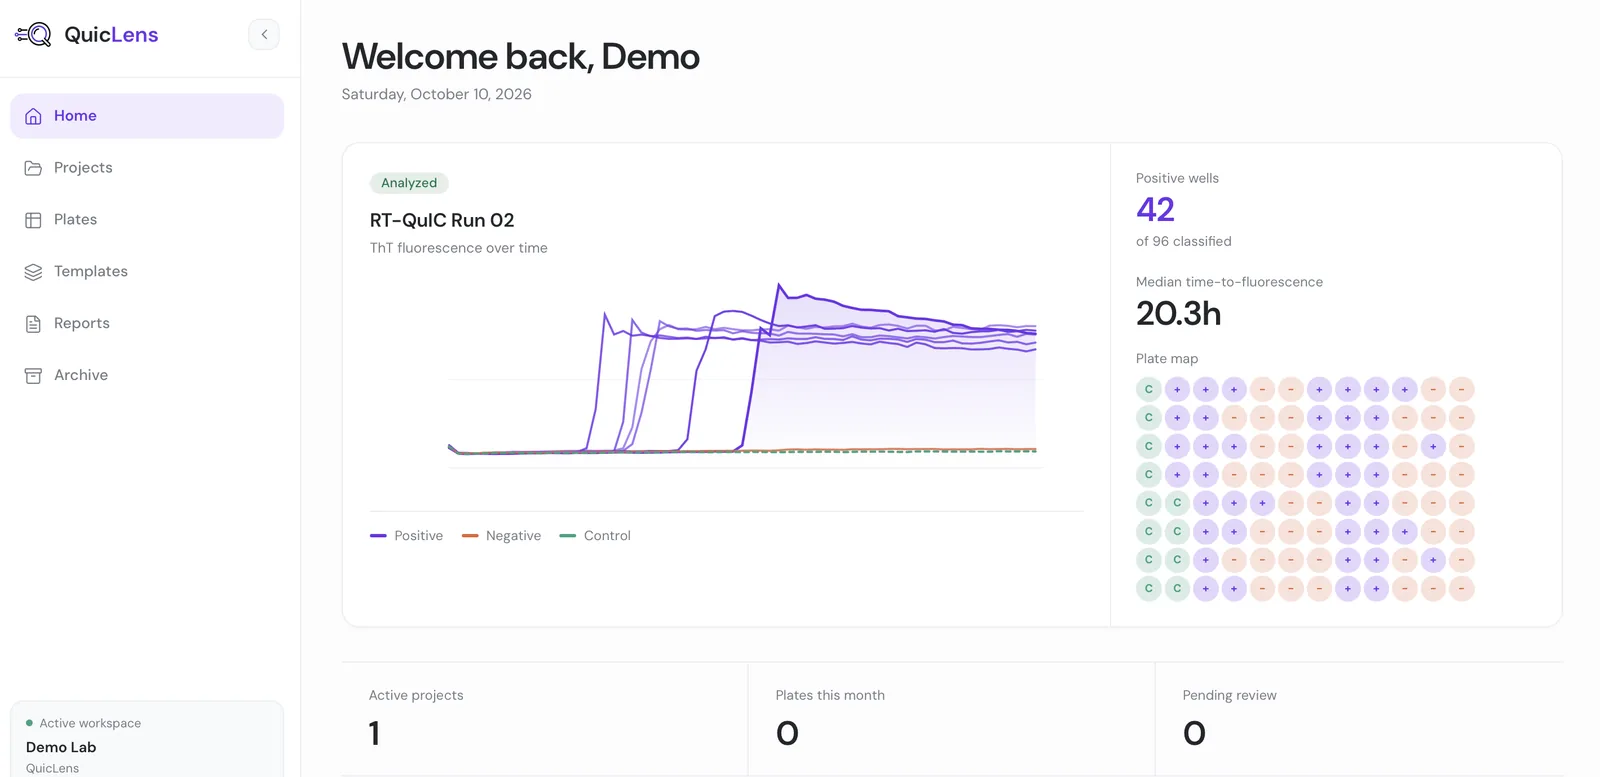Open the Reports document icon
Viewport: 1600px width, 777px height.
pos(33,324)
